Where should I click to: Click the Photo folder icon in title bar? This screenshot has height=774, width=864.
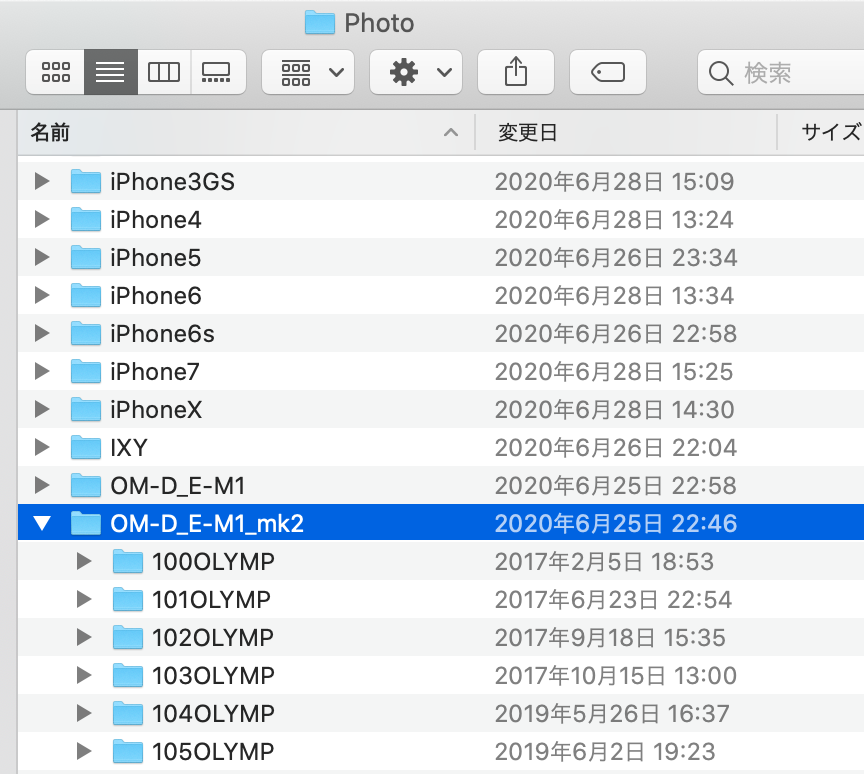[320, 23]
